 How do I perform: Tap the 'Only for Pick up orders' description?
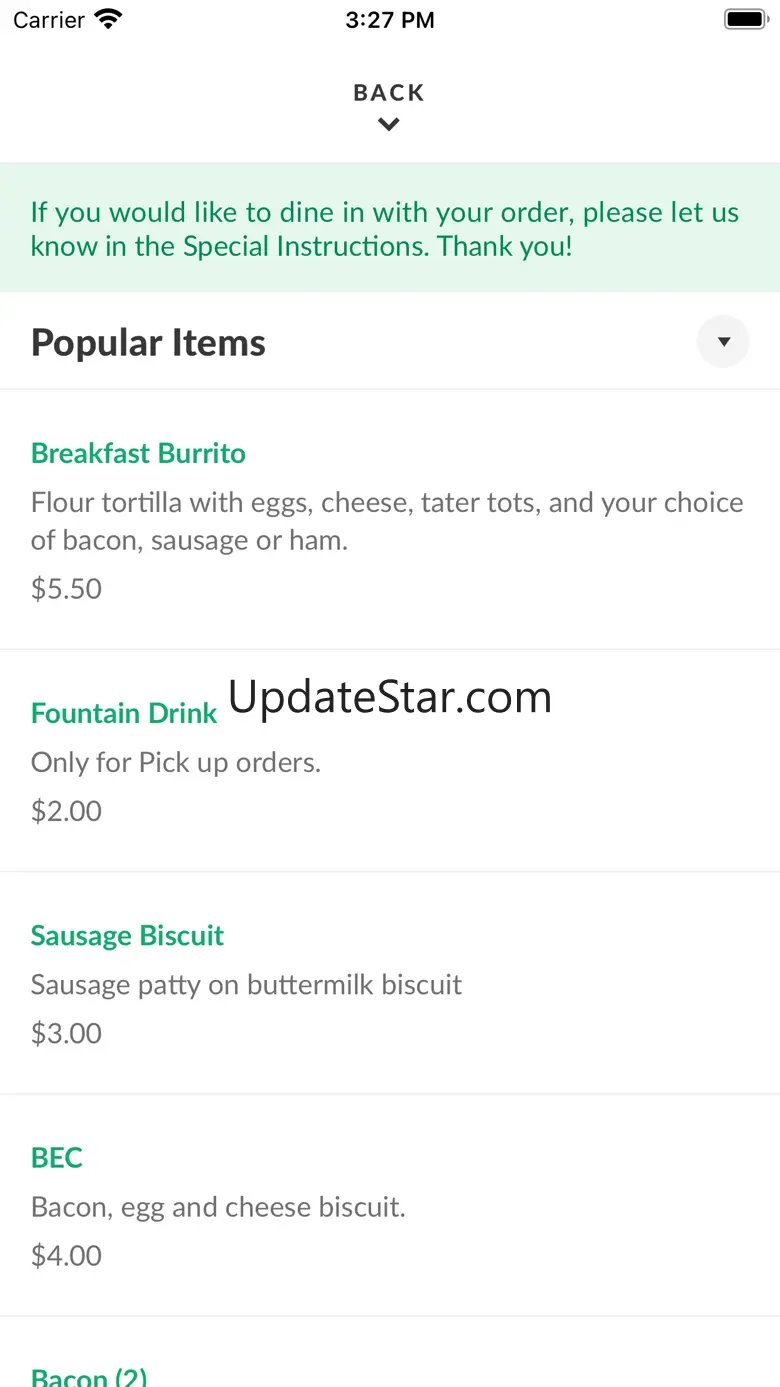point(176,762)
